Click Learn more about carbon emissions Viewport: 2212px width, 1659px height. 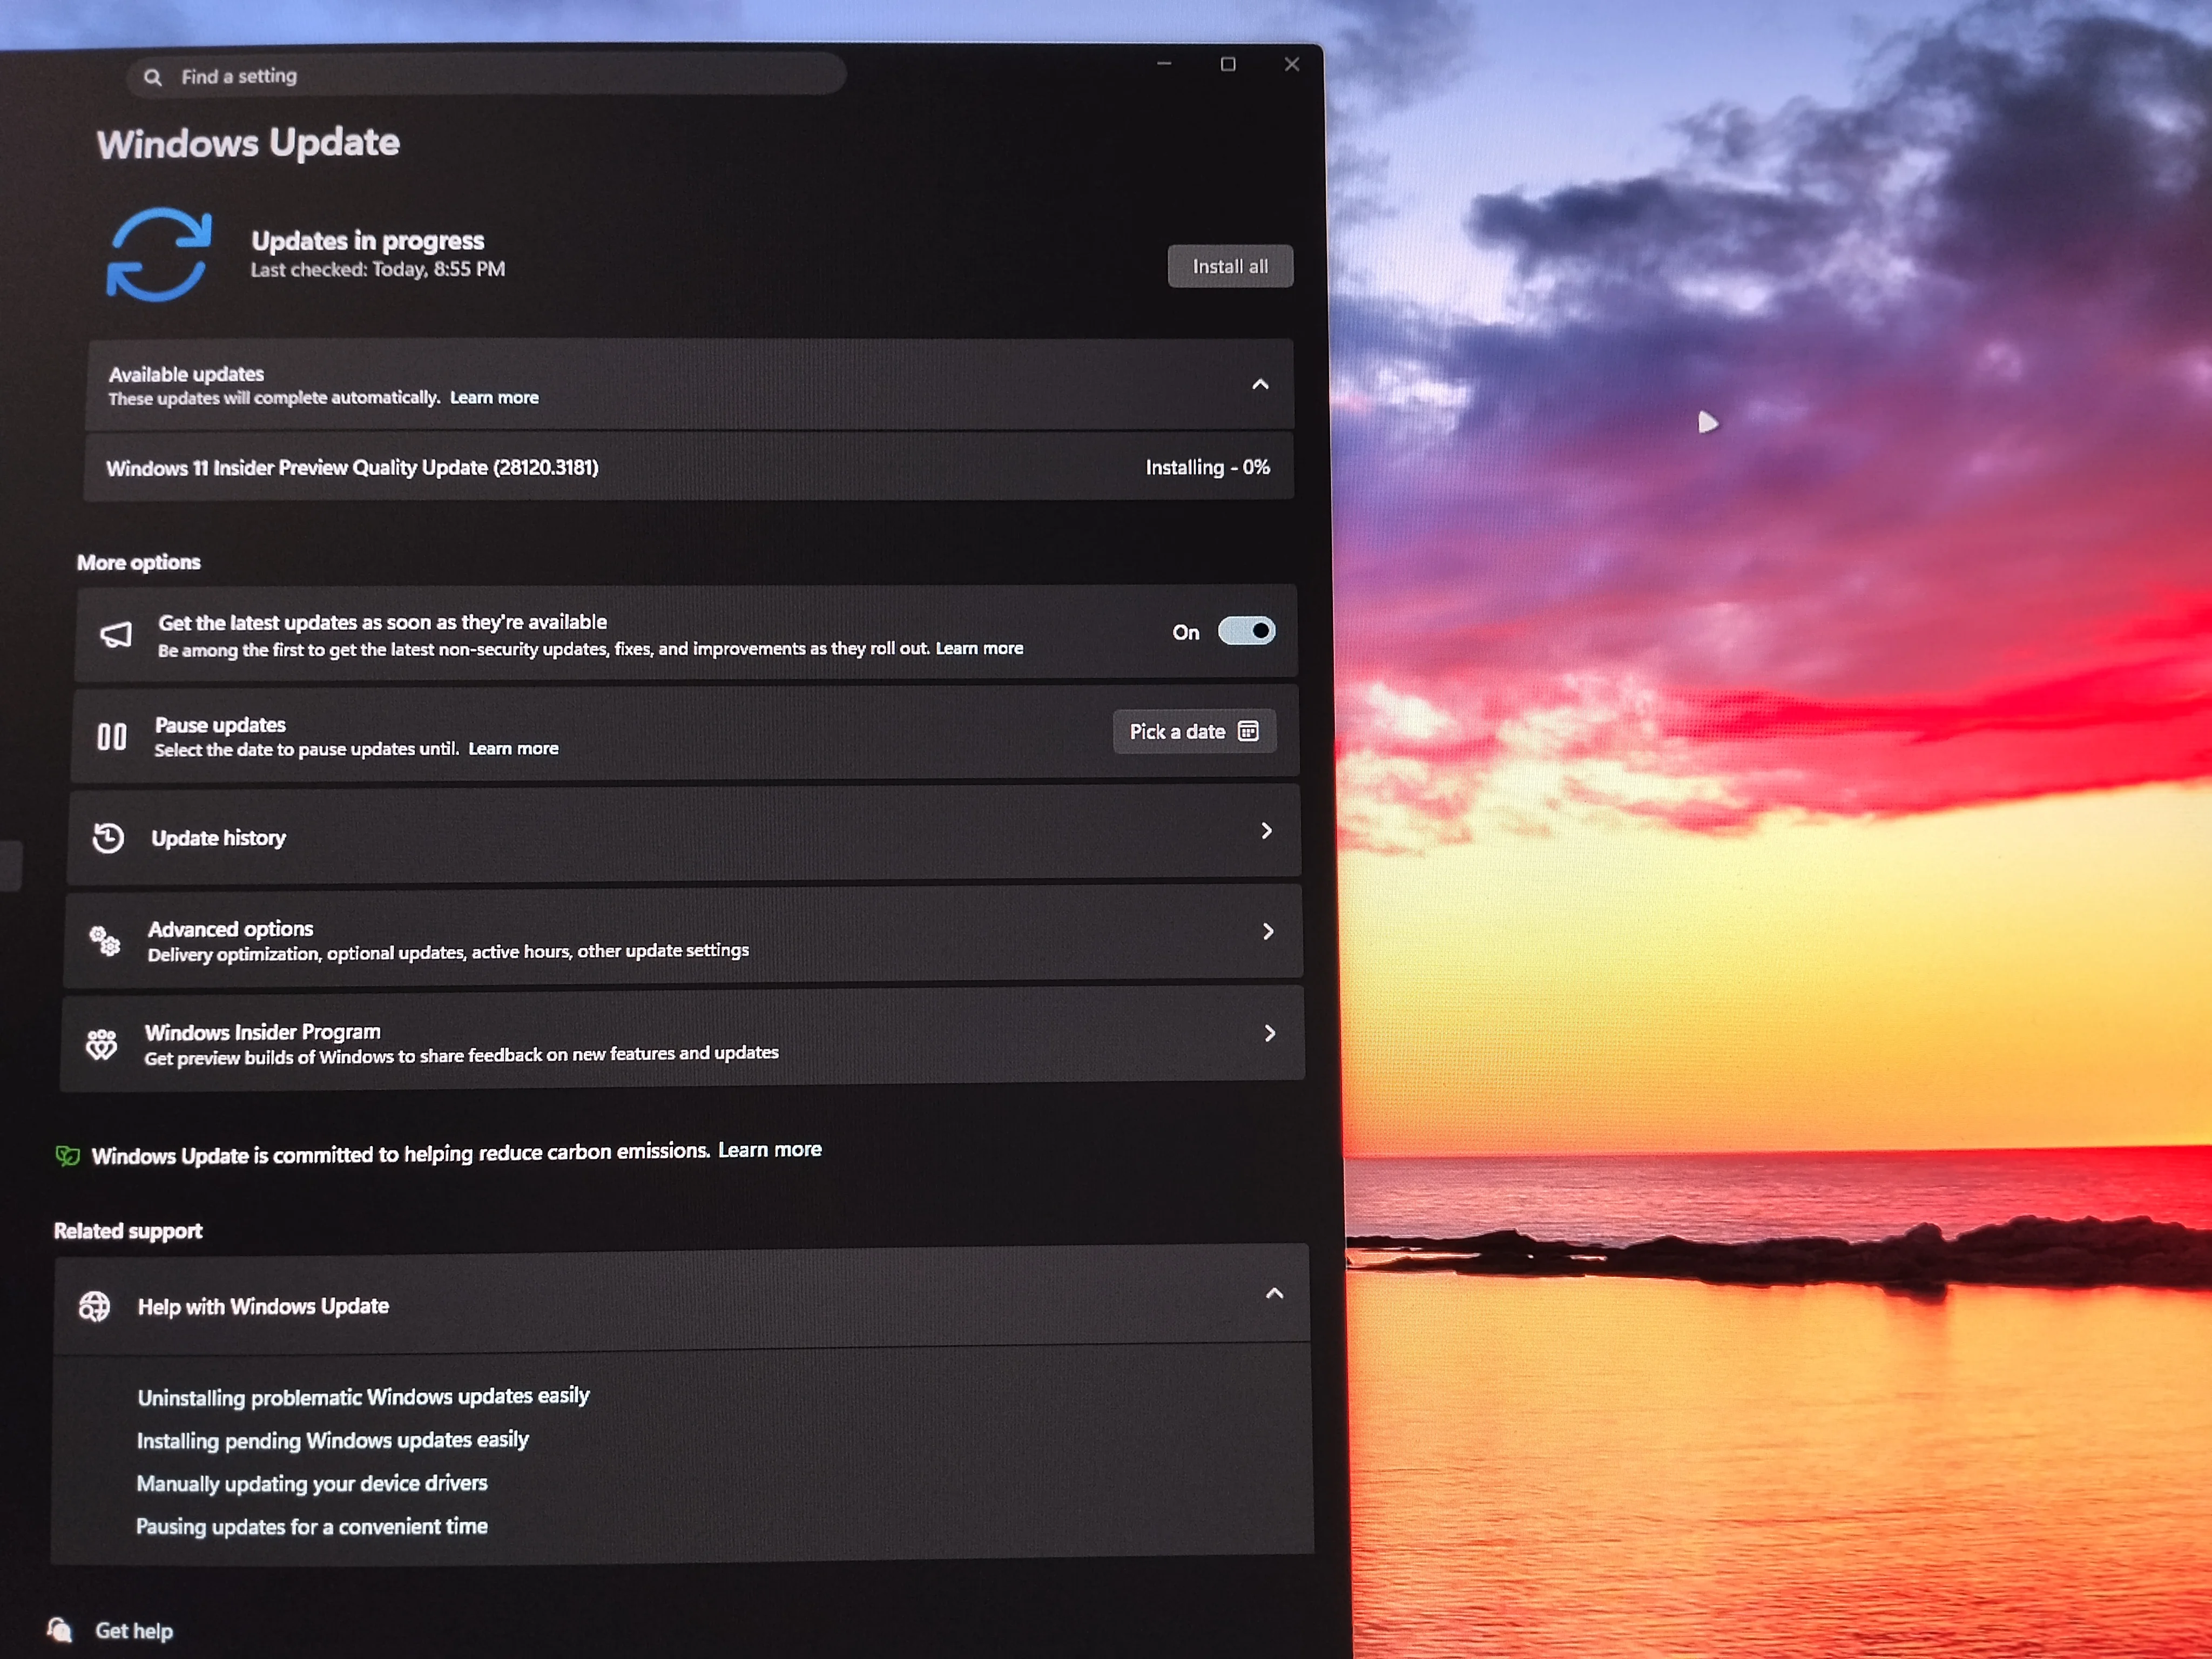point(770,1150)
